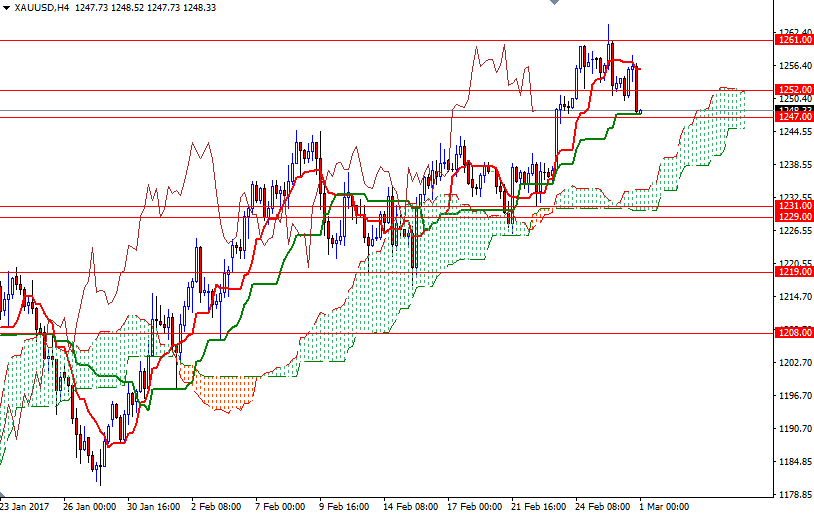Select the 1219.00 red price label
814x514 pixels.
794,271
